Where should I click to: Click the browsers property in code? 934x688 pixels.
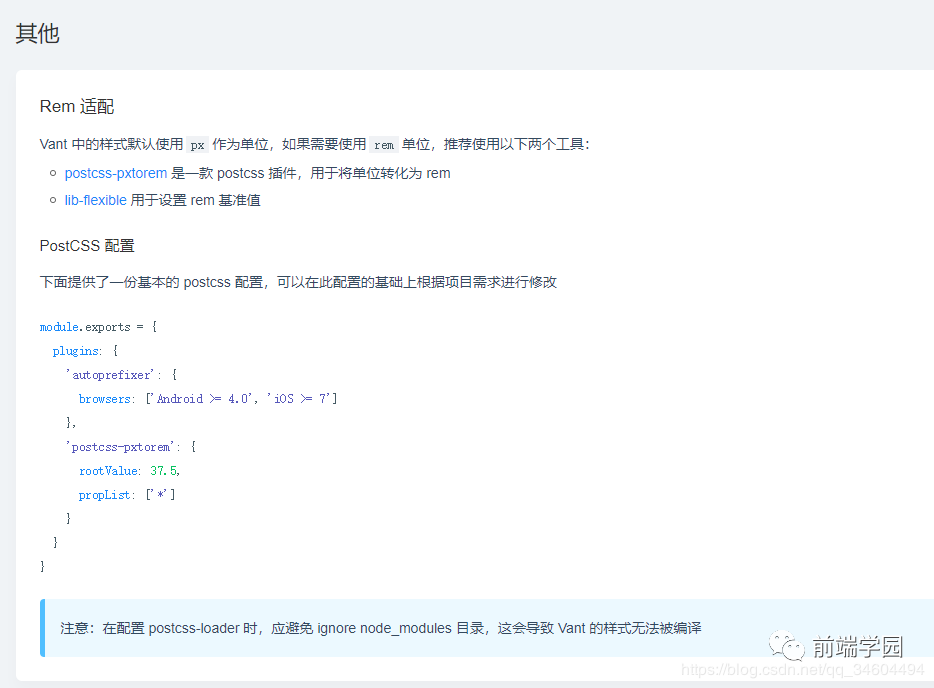[x=106, y=399]
